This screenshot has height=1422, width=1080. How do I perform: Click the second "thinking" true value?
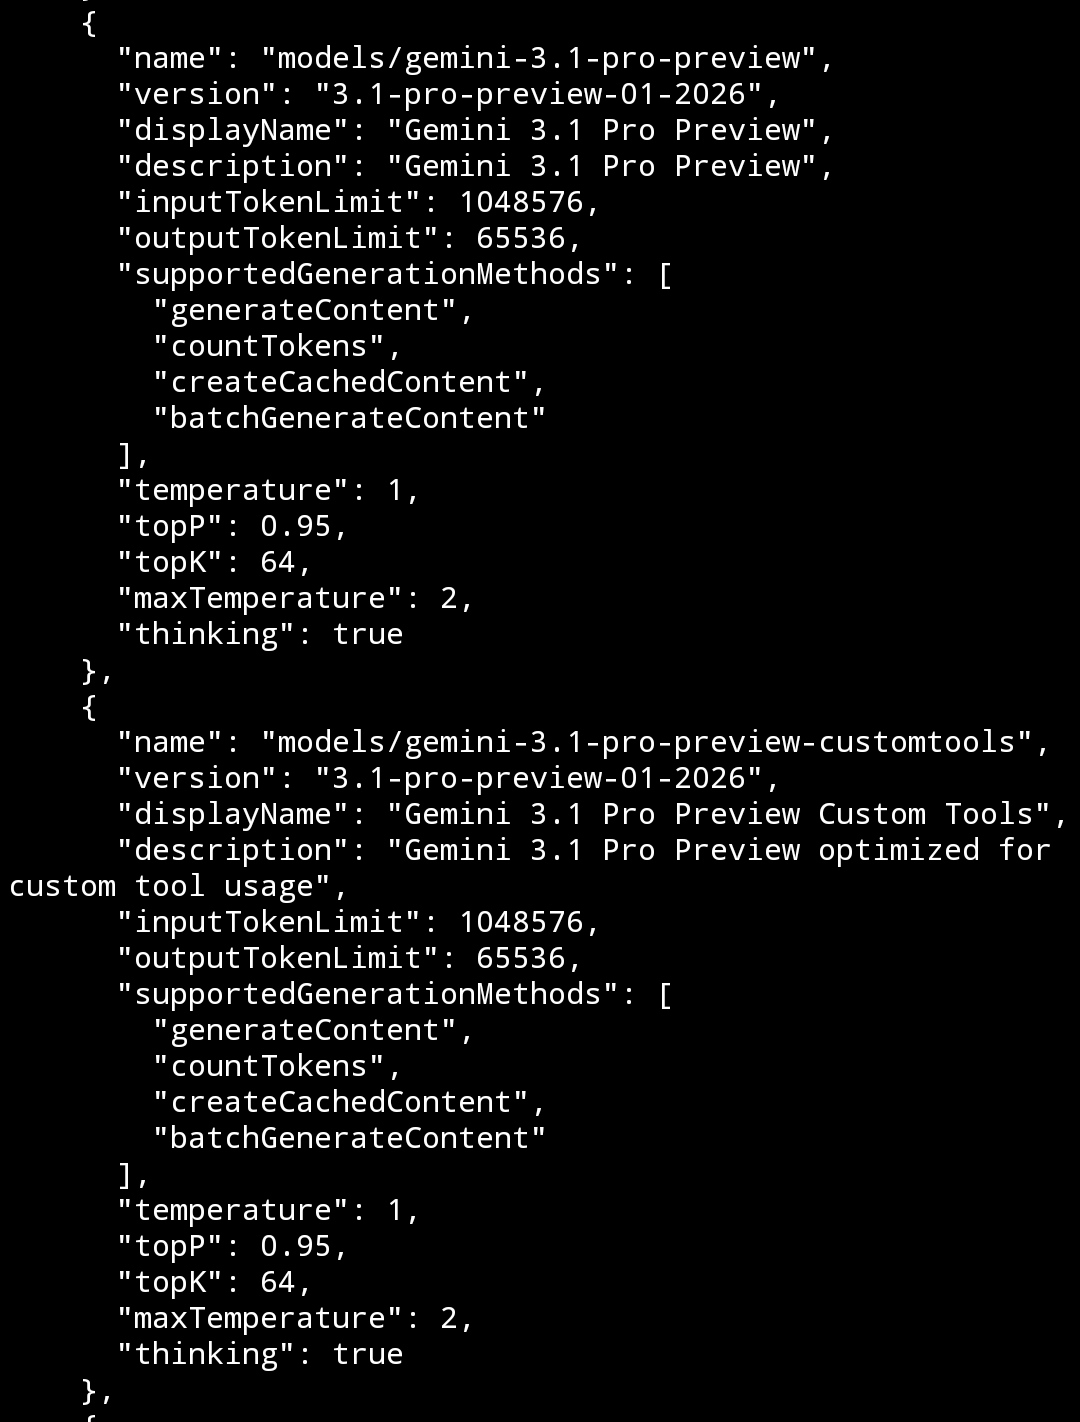pyautogui.click(x=368, y=1354)
